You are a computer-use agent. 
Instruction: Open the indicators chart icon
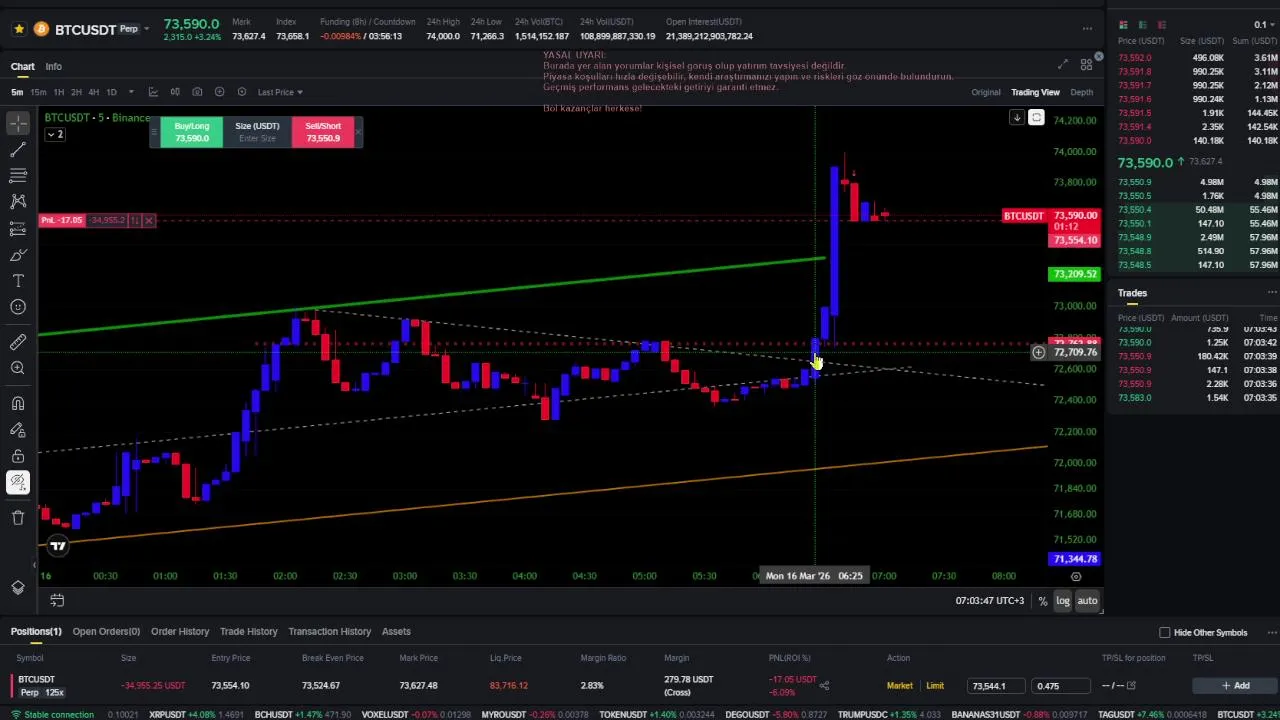pos(153,92)
